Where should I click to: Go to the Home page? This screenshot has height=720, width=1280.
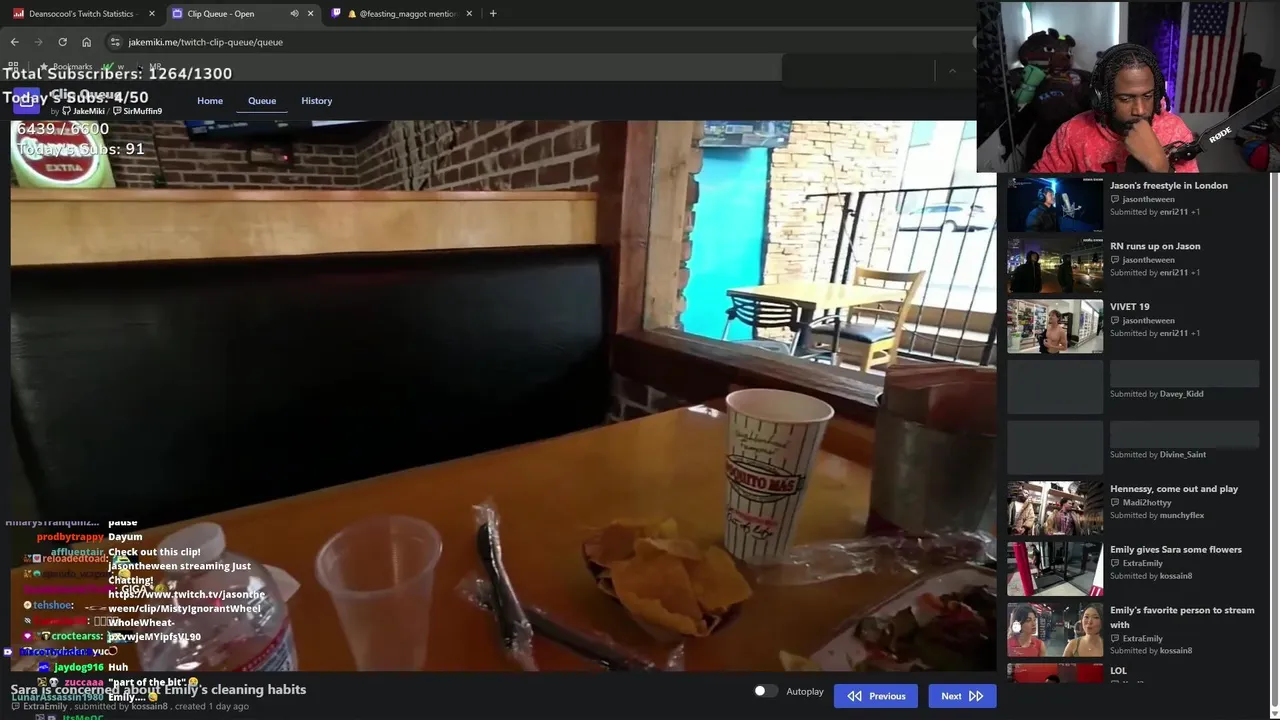coord(210,101)
